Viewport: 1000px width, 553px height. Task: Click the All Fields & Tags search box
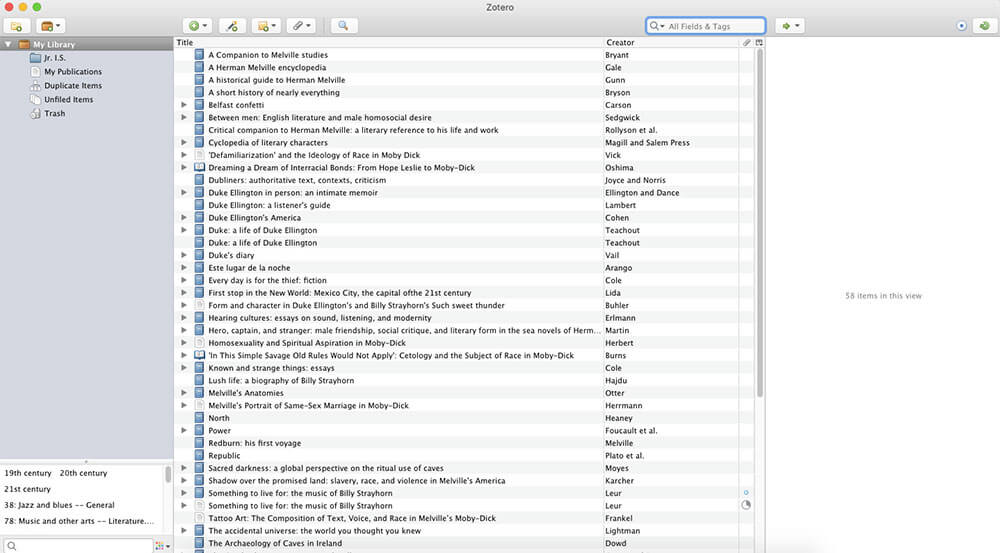coord(705,26)
